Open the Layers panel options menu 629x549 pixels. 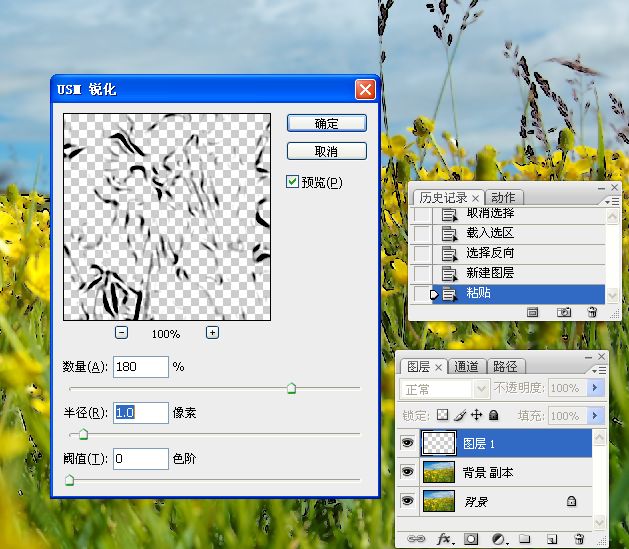click(x=599, y=371)
